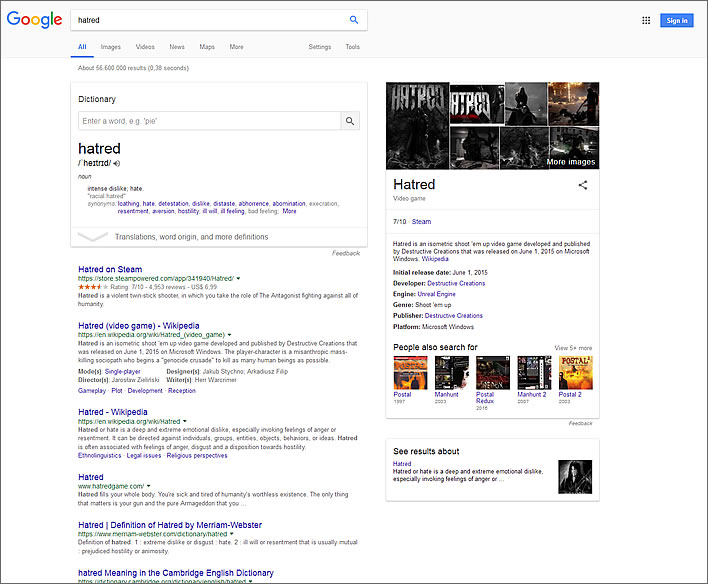This screenshot has height=584, width=708.
Task: Open 'Hatred (video game) - Wikipedia' result
Action: coord(139,326)
